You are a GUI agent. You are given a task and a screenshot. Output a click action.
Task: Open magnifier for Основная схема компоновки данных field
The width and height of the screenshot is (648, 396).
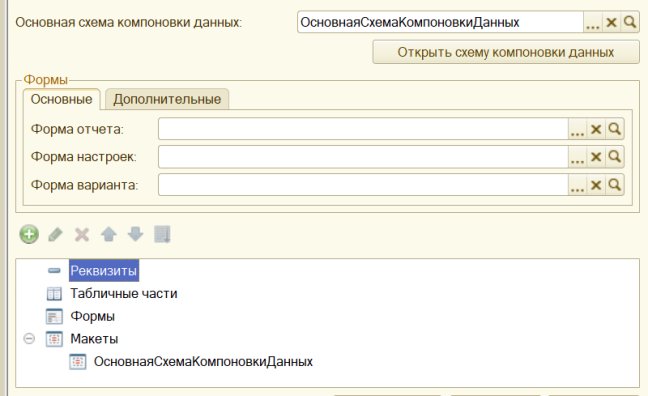click(x=630, y=22)
